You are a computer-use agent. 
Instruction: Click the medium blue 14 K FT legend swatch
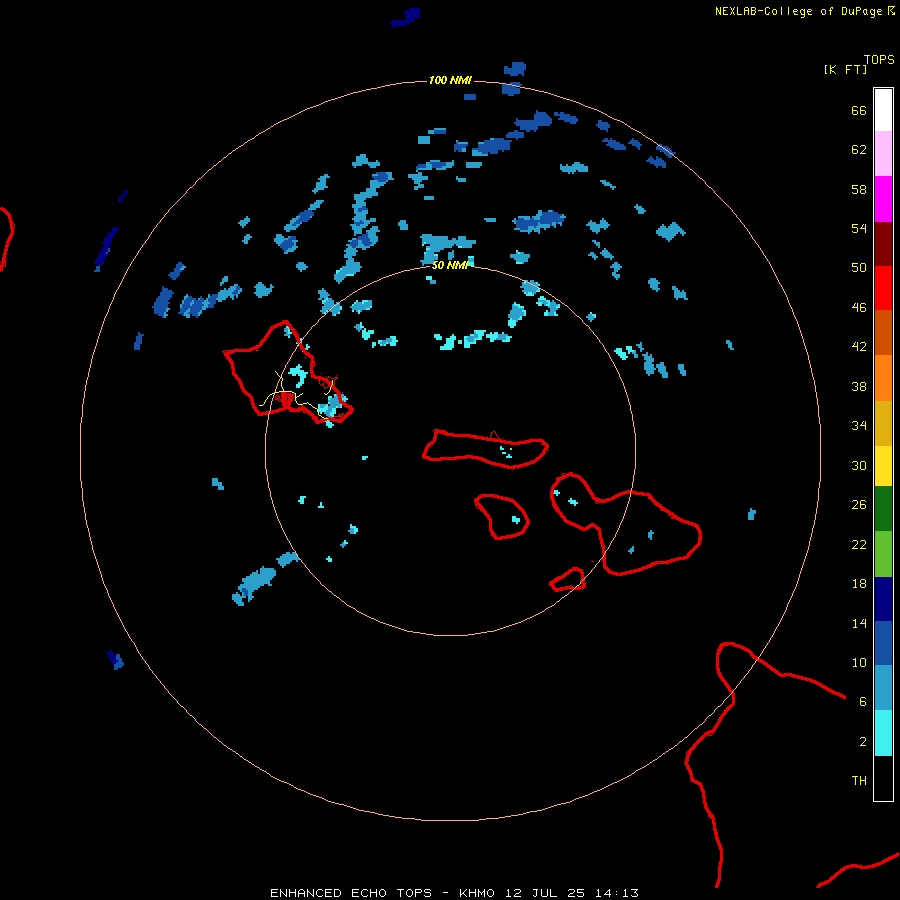click(883, 643)
